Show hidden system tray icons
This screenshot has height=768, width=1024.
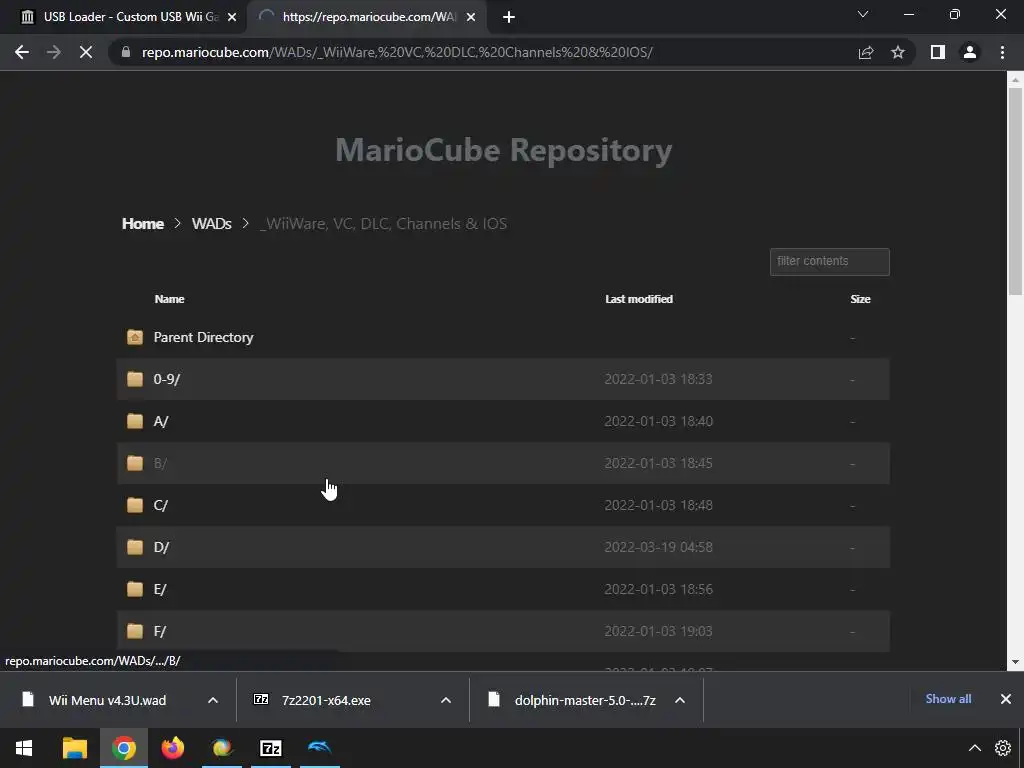[974, 748]
